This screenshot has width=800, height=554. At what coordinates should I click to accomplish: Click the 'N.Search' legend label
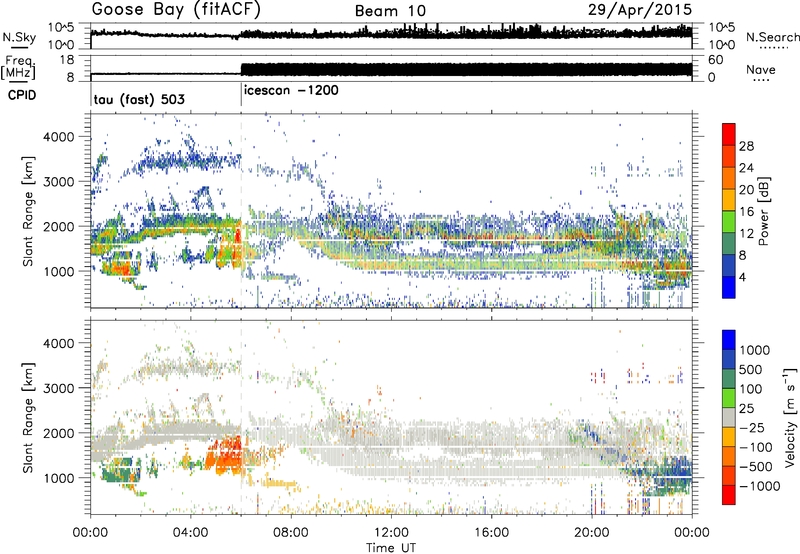pos(772,37)
